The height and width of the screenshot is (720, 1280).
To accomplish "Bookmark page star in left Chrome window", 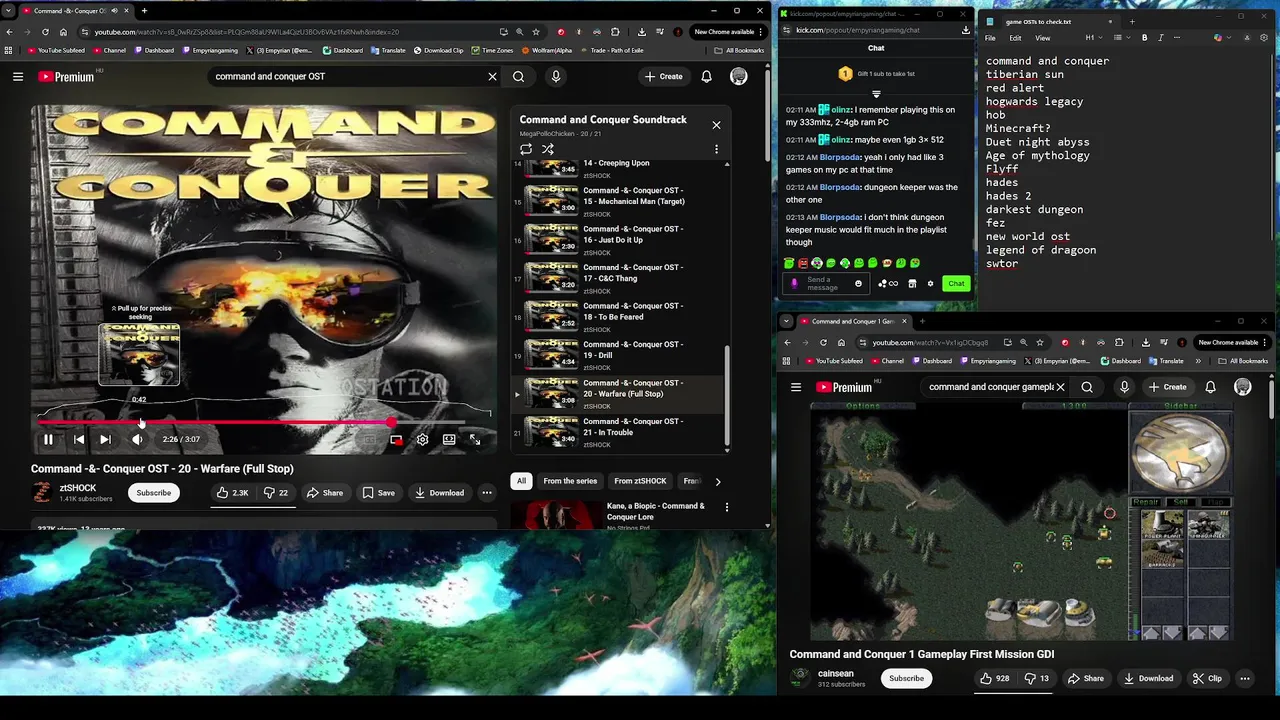I will pyautogui.click(x=536, y=32).
